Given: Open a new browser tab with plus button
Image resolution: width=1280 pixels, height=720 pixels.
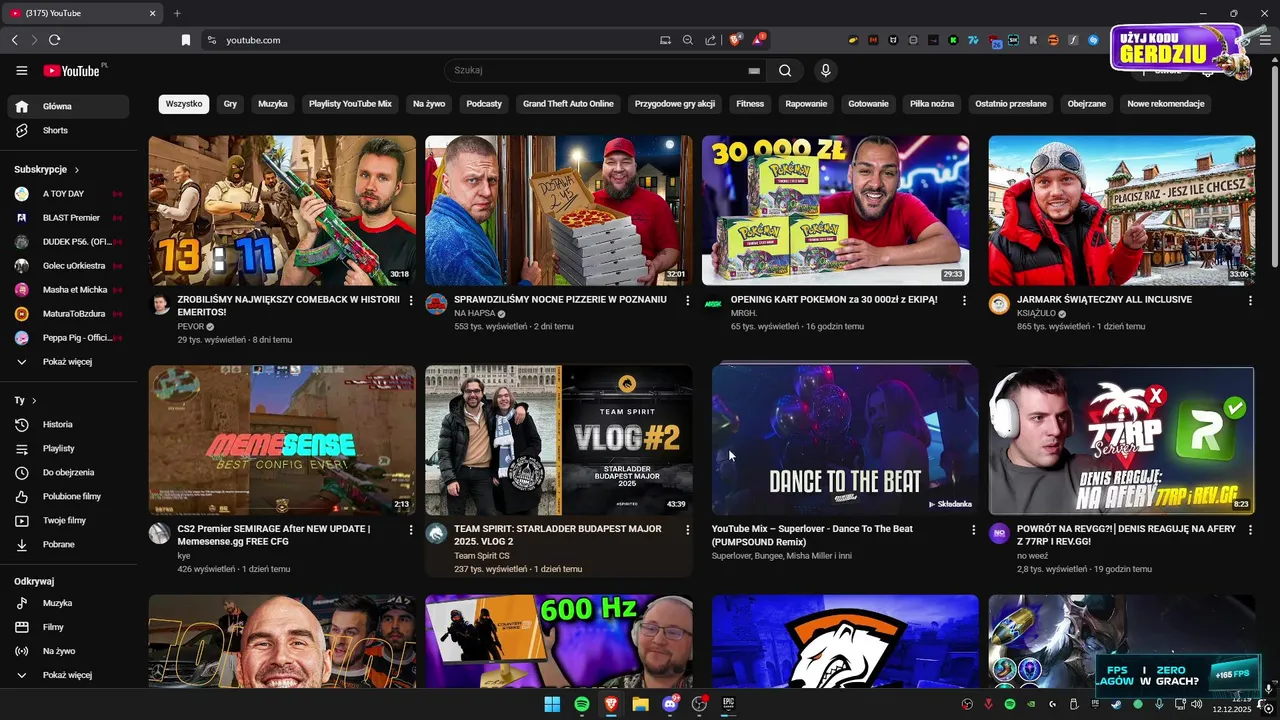Looking at the screenshot, I should (x=177, y=13).
